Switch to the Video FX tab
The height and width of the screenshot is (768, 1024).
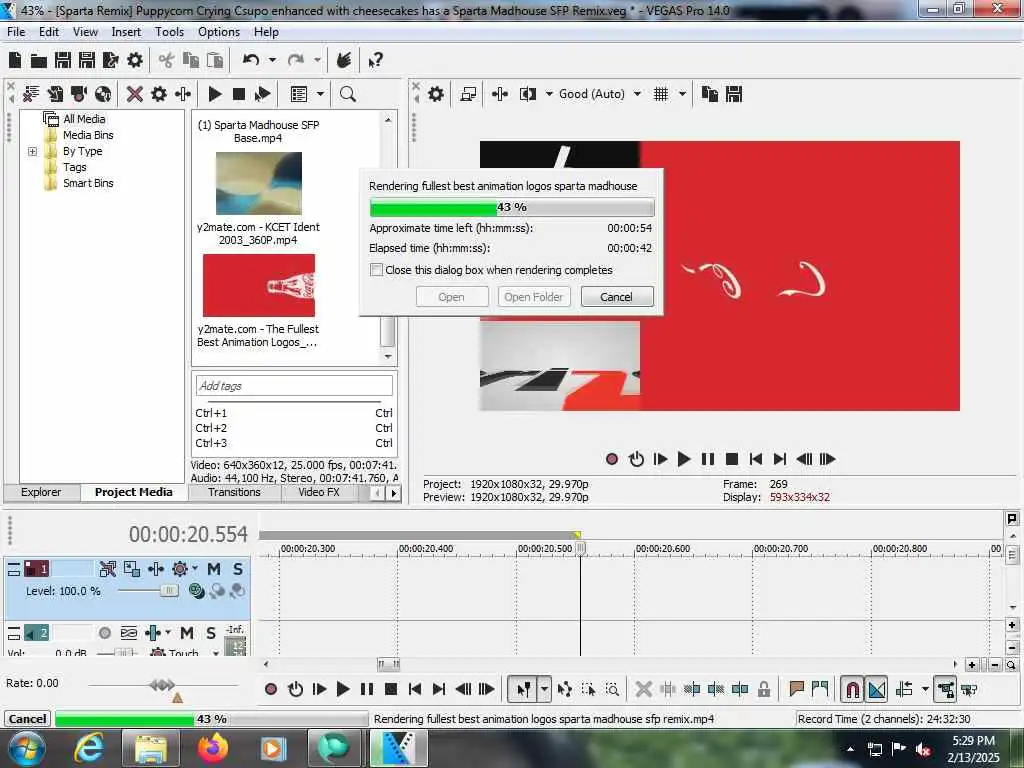click(x=319, y=492)
